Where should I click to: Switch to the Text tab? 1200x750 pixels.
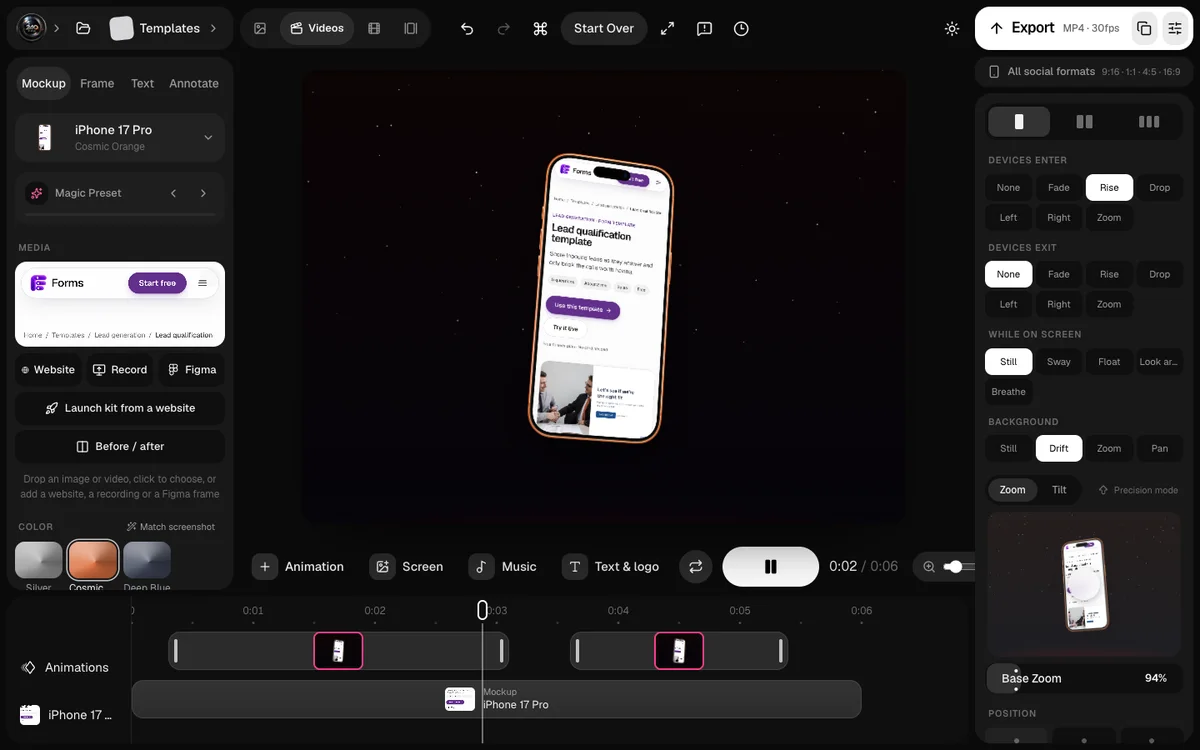142,83
